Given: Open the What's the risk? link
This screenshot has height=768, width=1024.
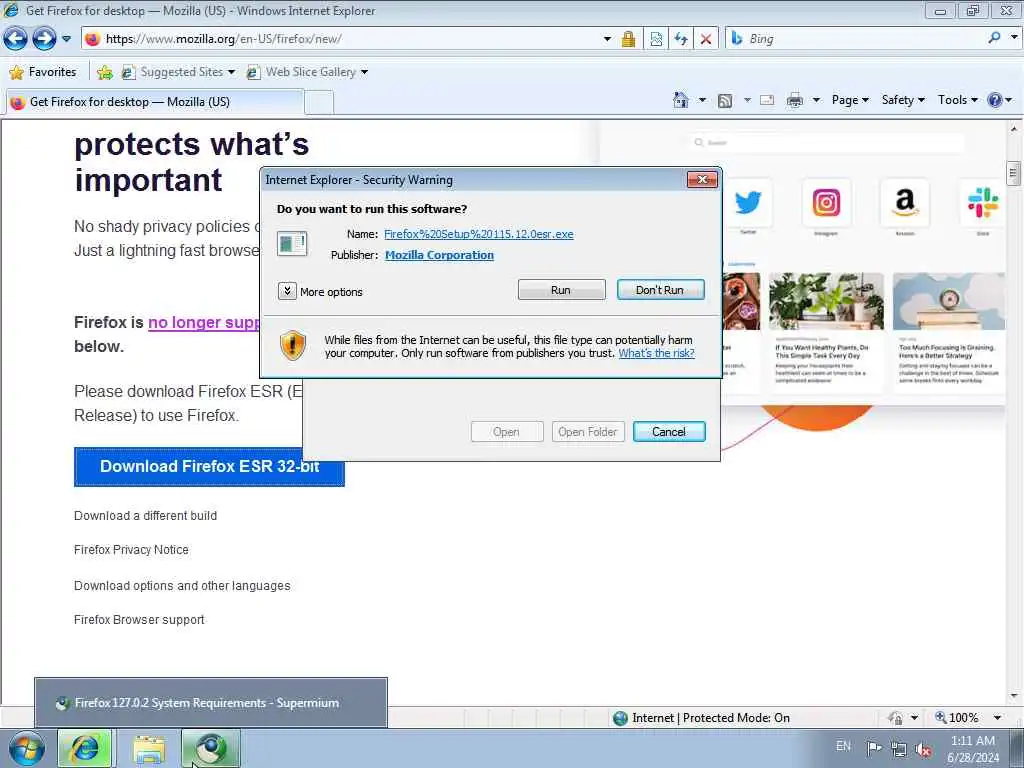Looking at the screenshot, I should pyautogui.click(x=656, y=353).
